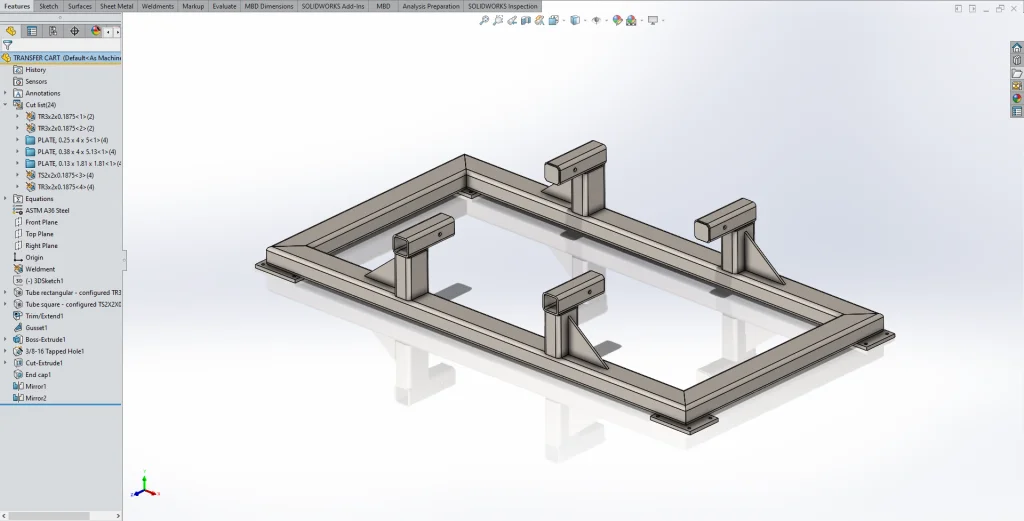1024x521 pixels.
Task: Activate the Zoom to Area tool
Action: point(498,20)
